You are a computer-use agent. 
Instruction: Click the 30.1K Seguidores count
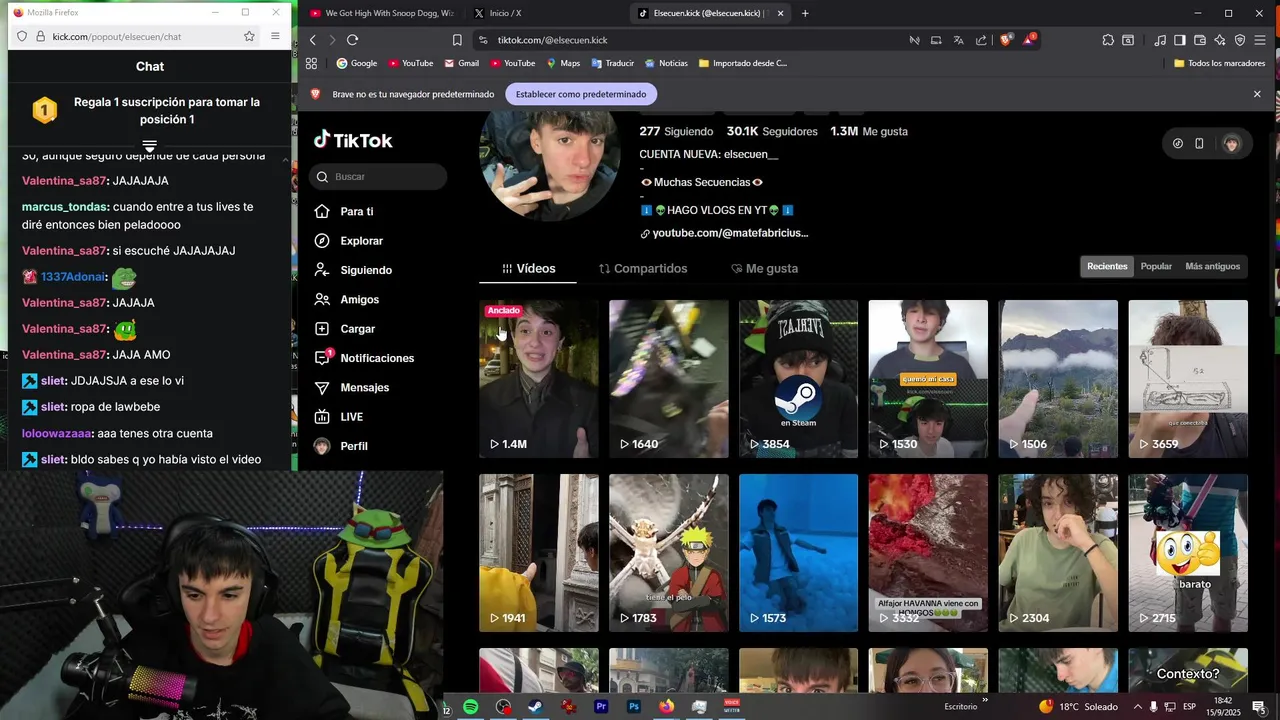pyautogui.click(x=772, y=131)
